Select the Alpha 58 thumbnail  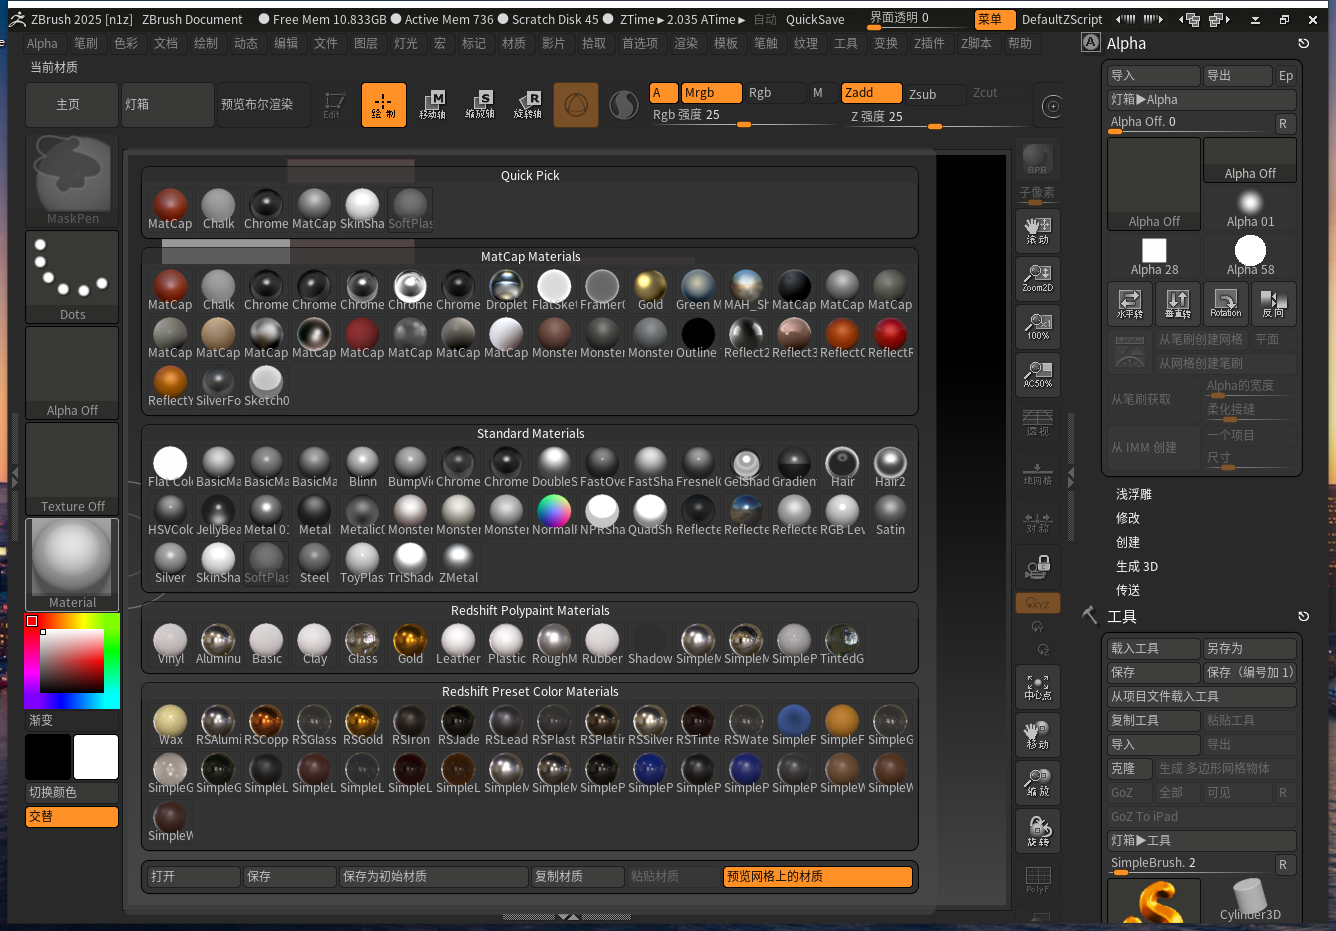[1250, 256]
